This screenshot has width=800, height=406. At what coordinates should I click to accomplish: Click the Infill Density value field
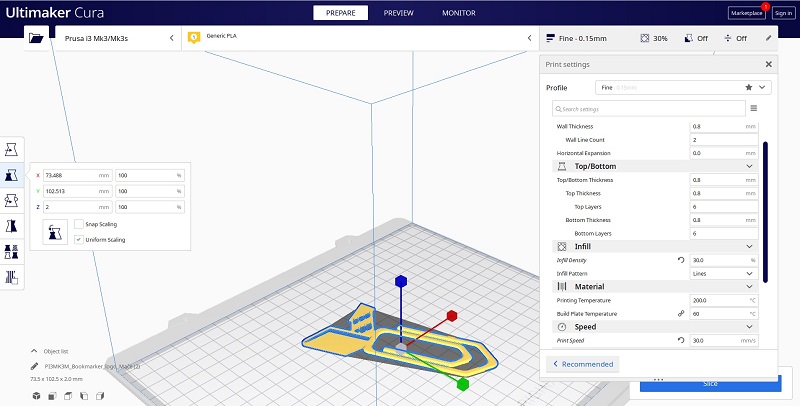click(723, 260)
